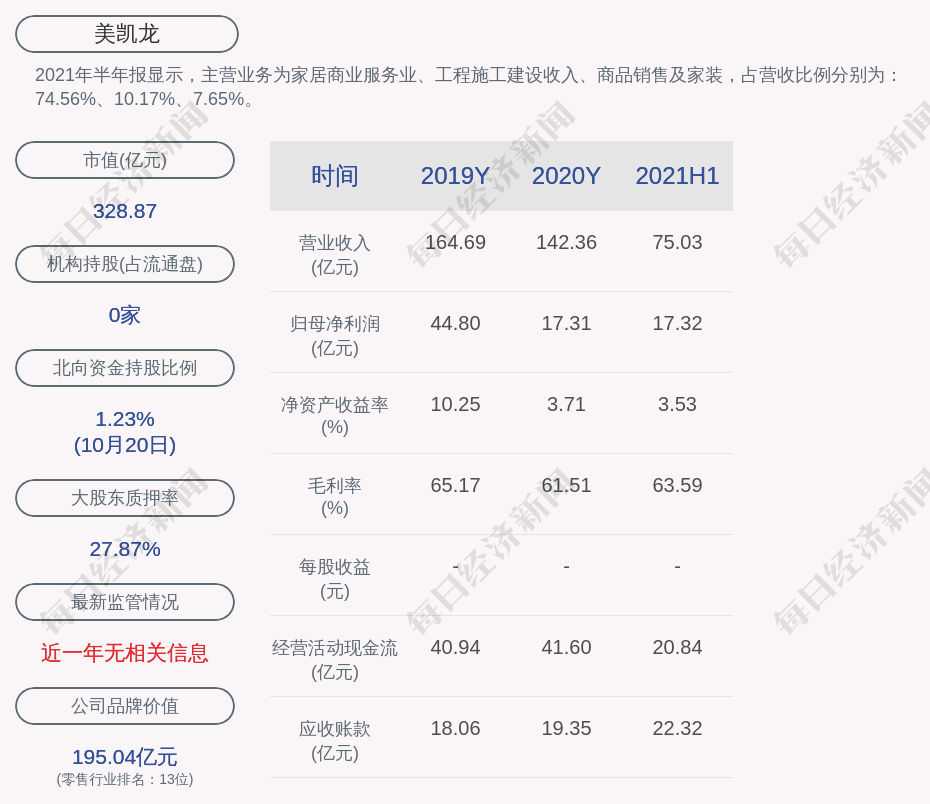This screenshot has height=804, width=930.
Task: Select the 净资产收益率(%) row label
Action: [334, 416]
